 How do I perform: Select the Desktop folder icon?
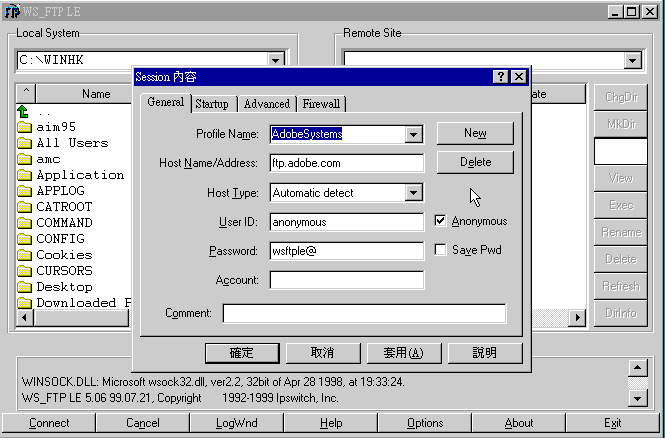[24, 287]
